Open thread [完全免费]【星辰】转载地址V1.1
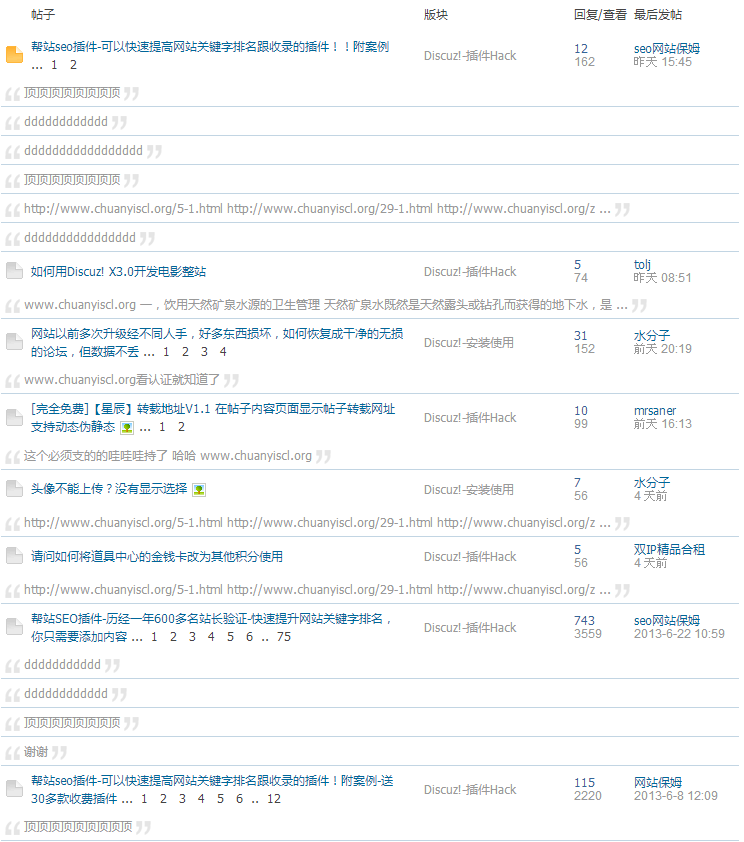Image resolution: width=744 pixels, height=842 pixels. pos(213,418)
